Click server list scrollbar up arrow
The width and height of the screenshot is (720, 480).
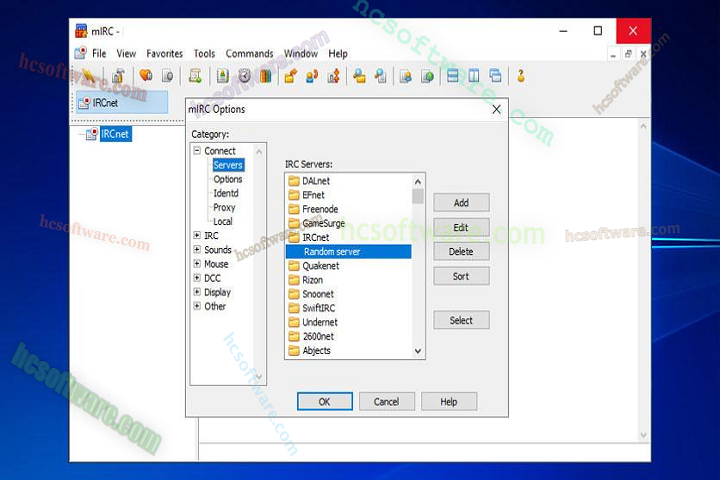[x=418, y=181]
